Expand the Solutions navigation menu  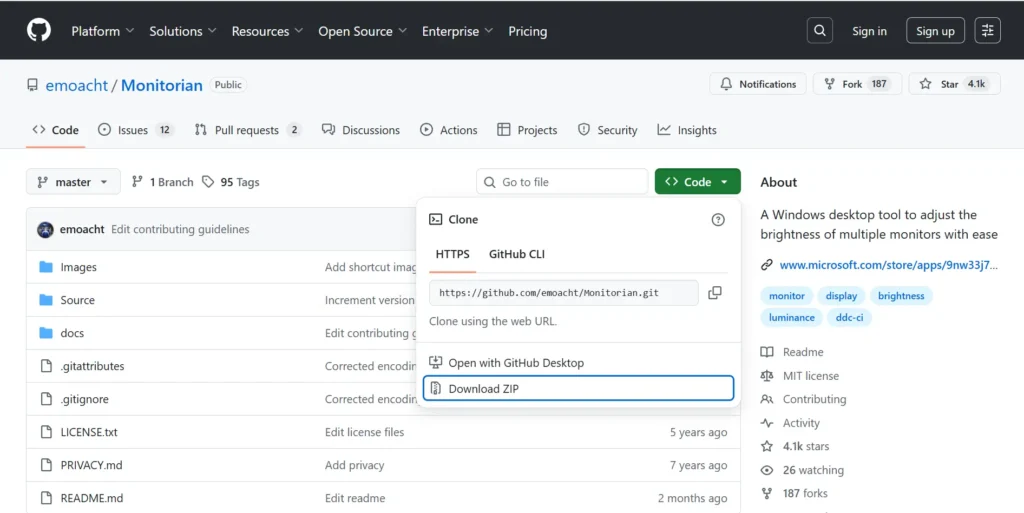(182, 31)
